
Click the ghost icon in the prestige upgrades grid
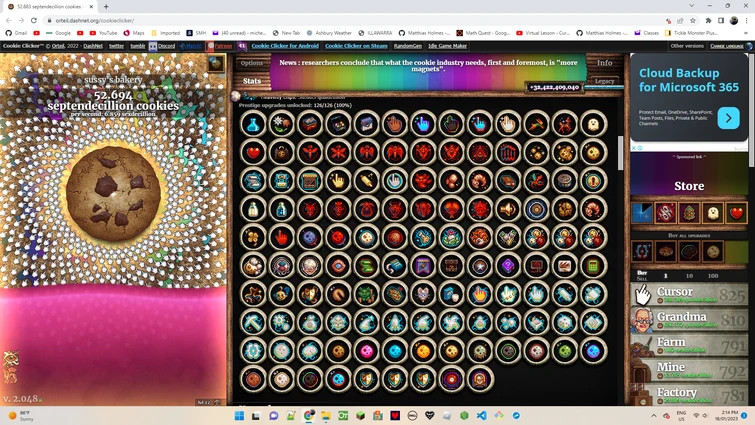coord(593,124)
